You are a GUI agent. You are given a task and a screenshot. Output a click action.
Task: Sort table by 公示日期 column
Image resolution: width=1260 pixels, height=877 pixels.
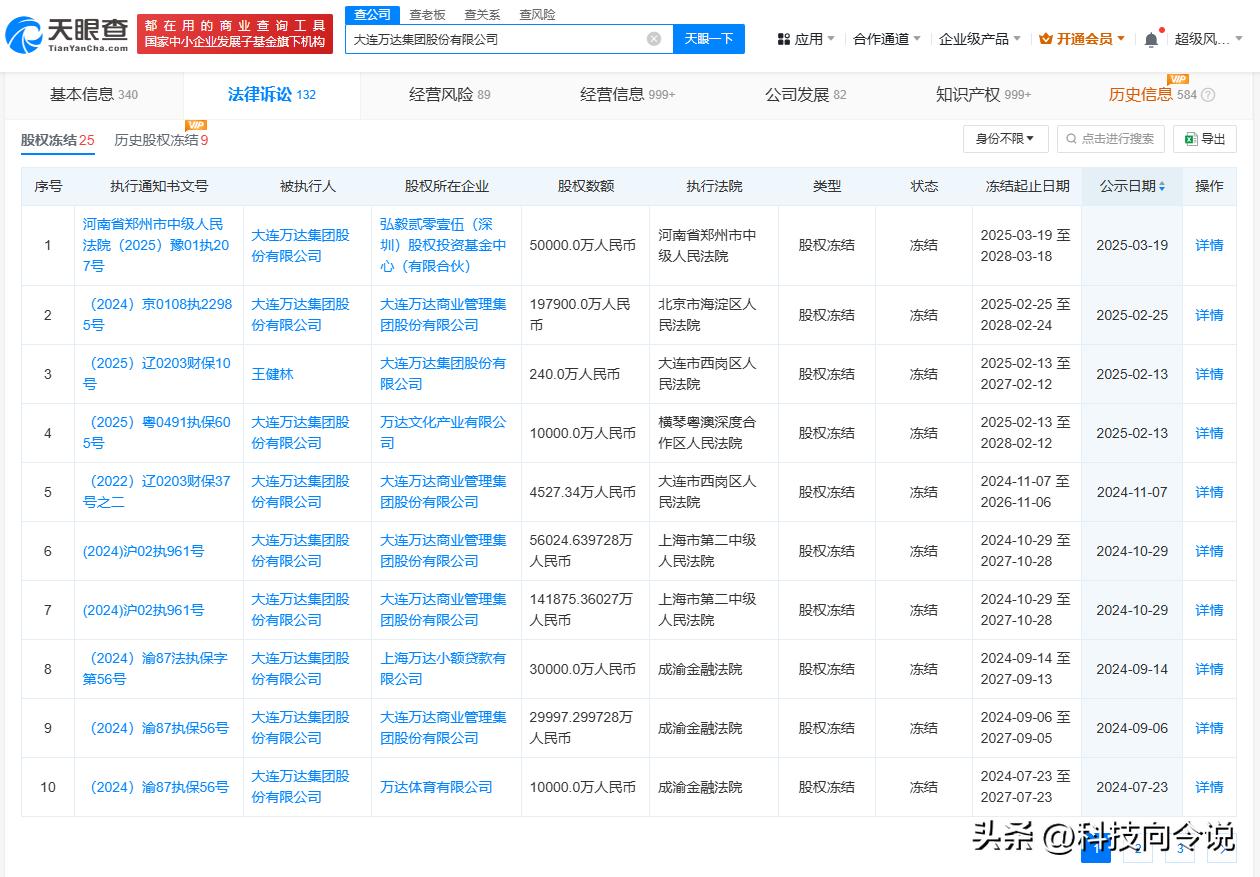tap(1132, 186)
